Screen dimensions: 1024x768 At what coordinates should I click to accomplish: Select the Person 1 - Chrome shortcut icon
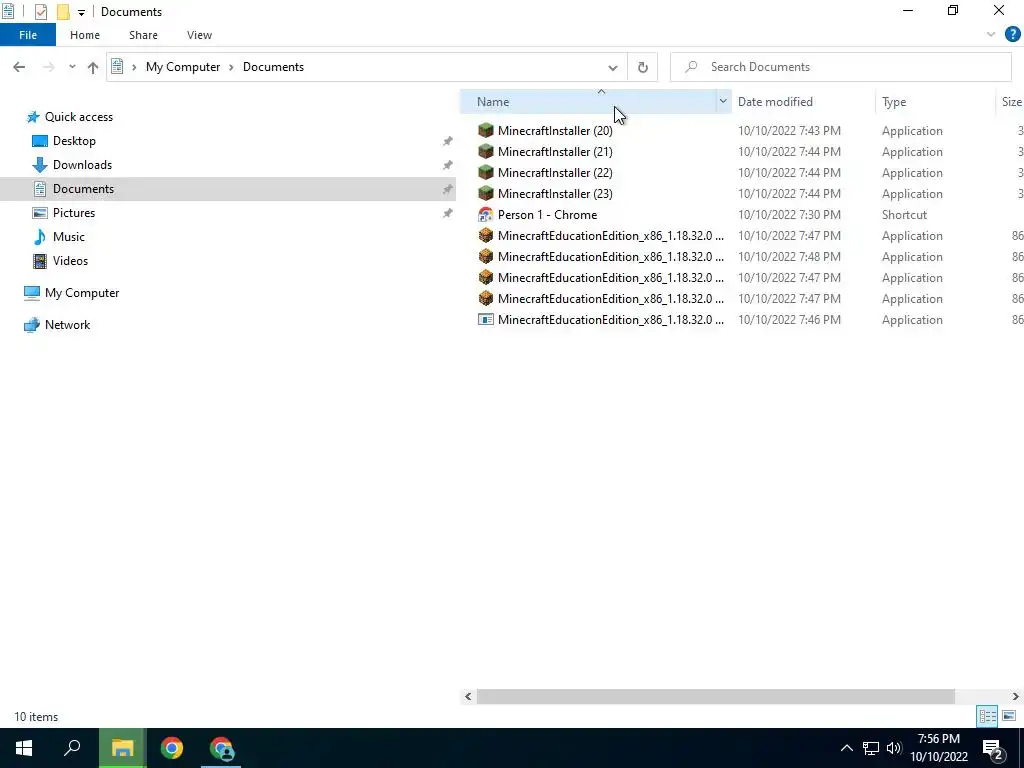tap(485, 214)
